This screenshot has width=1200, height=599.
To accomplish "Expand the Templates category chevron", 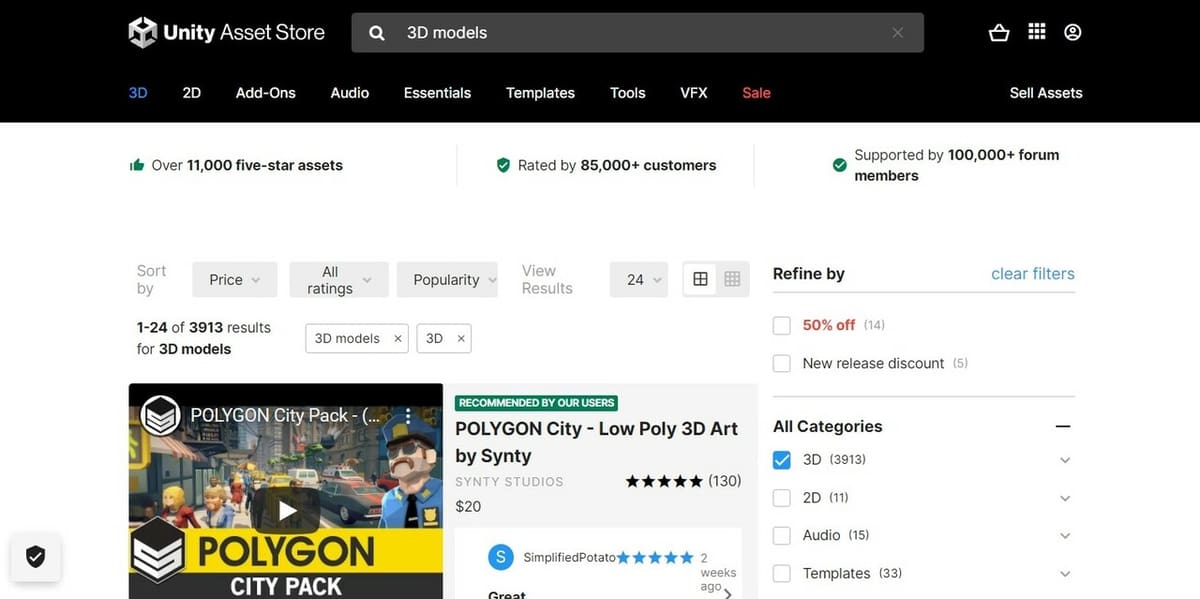I will coord(1065,574).
